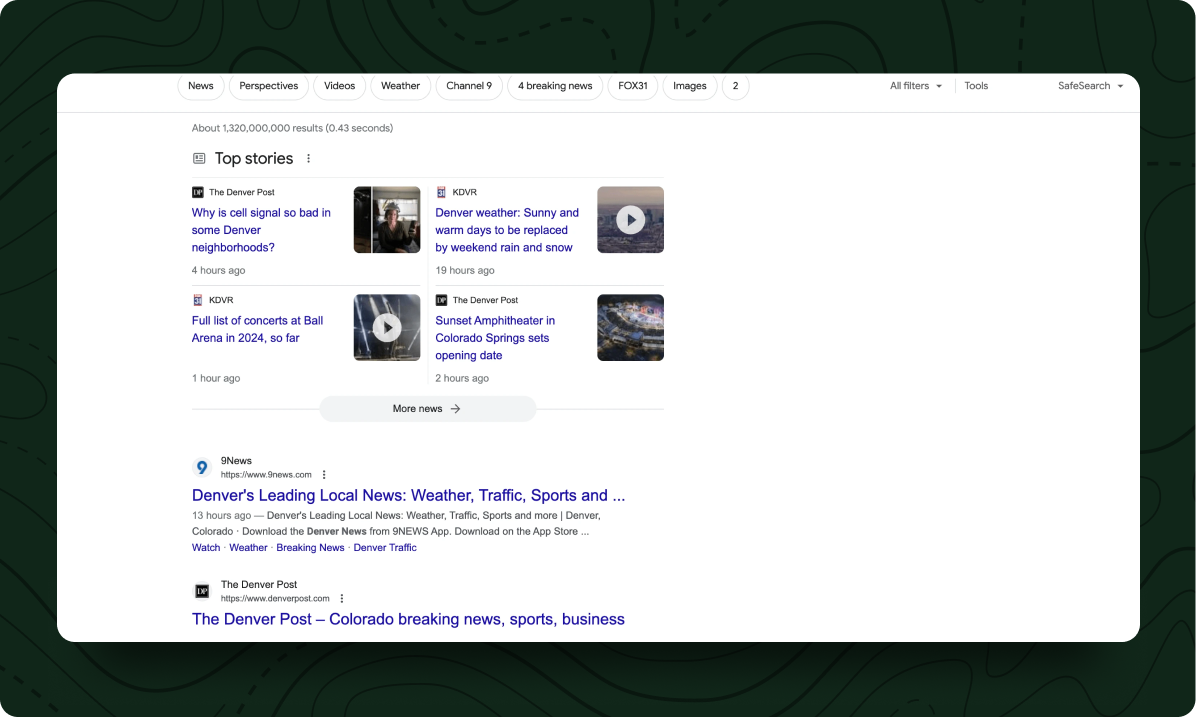Select the News filter chip
The image size is (1196, 717).
201,86
